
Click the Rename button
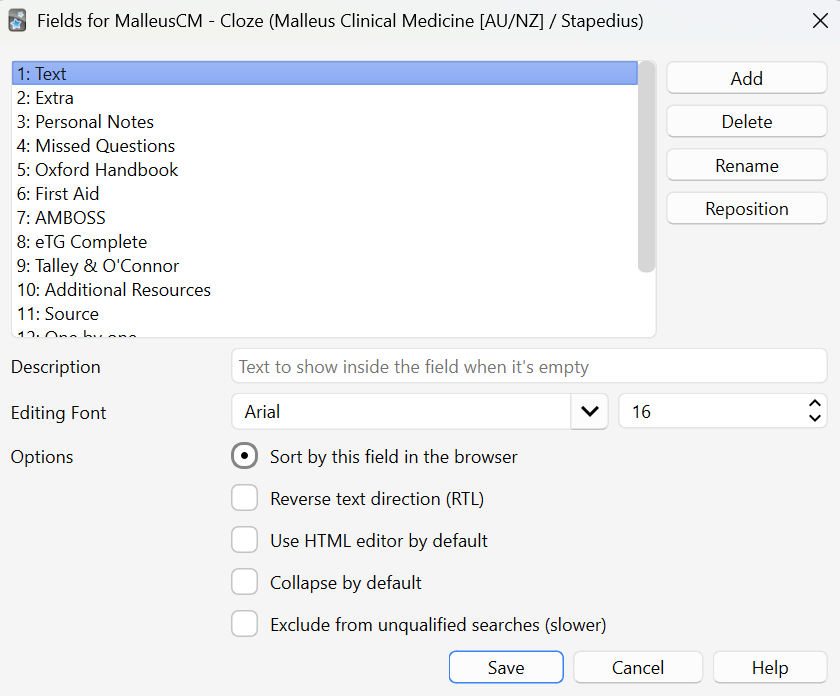click(746, 166)
